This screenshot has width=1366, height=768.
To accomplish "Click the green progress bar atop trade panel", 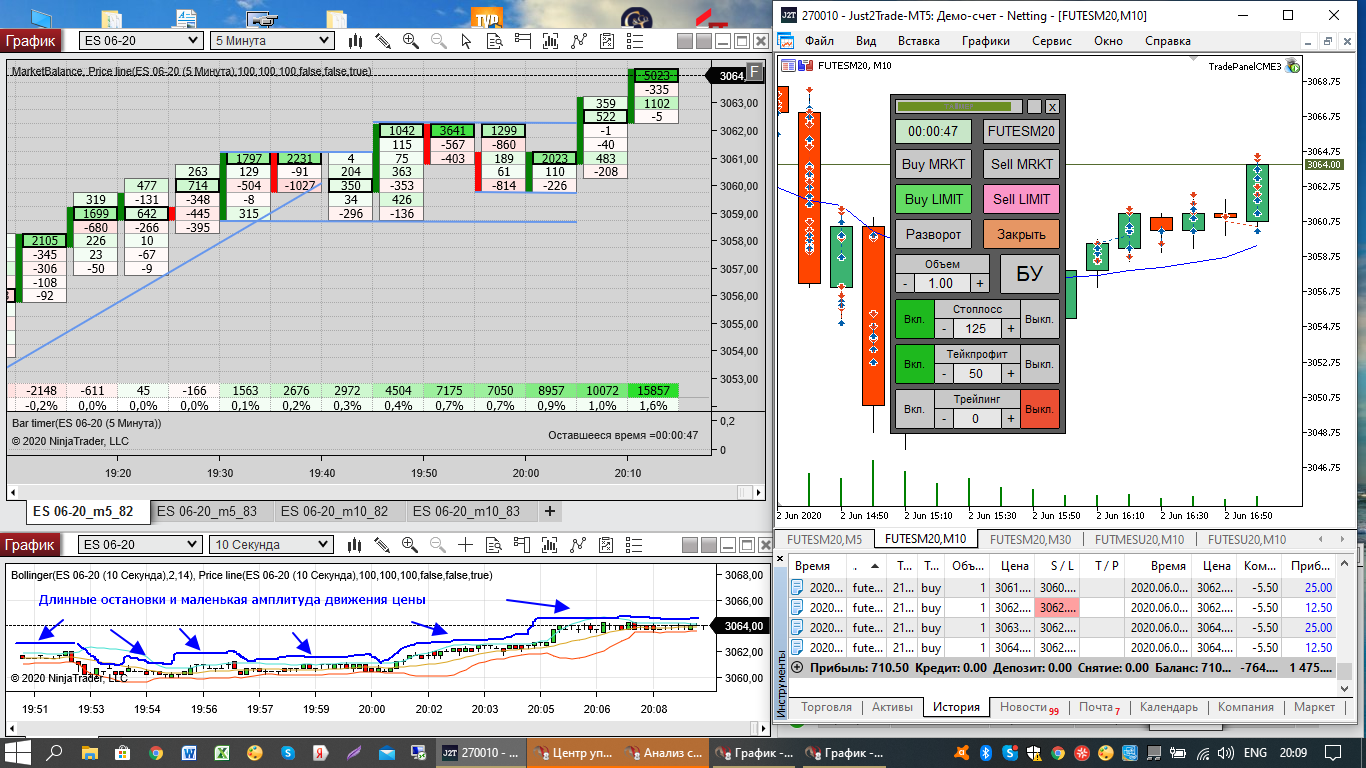I will click(x=959, y=106).
